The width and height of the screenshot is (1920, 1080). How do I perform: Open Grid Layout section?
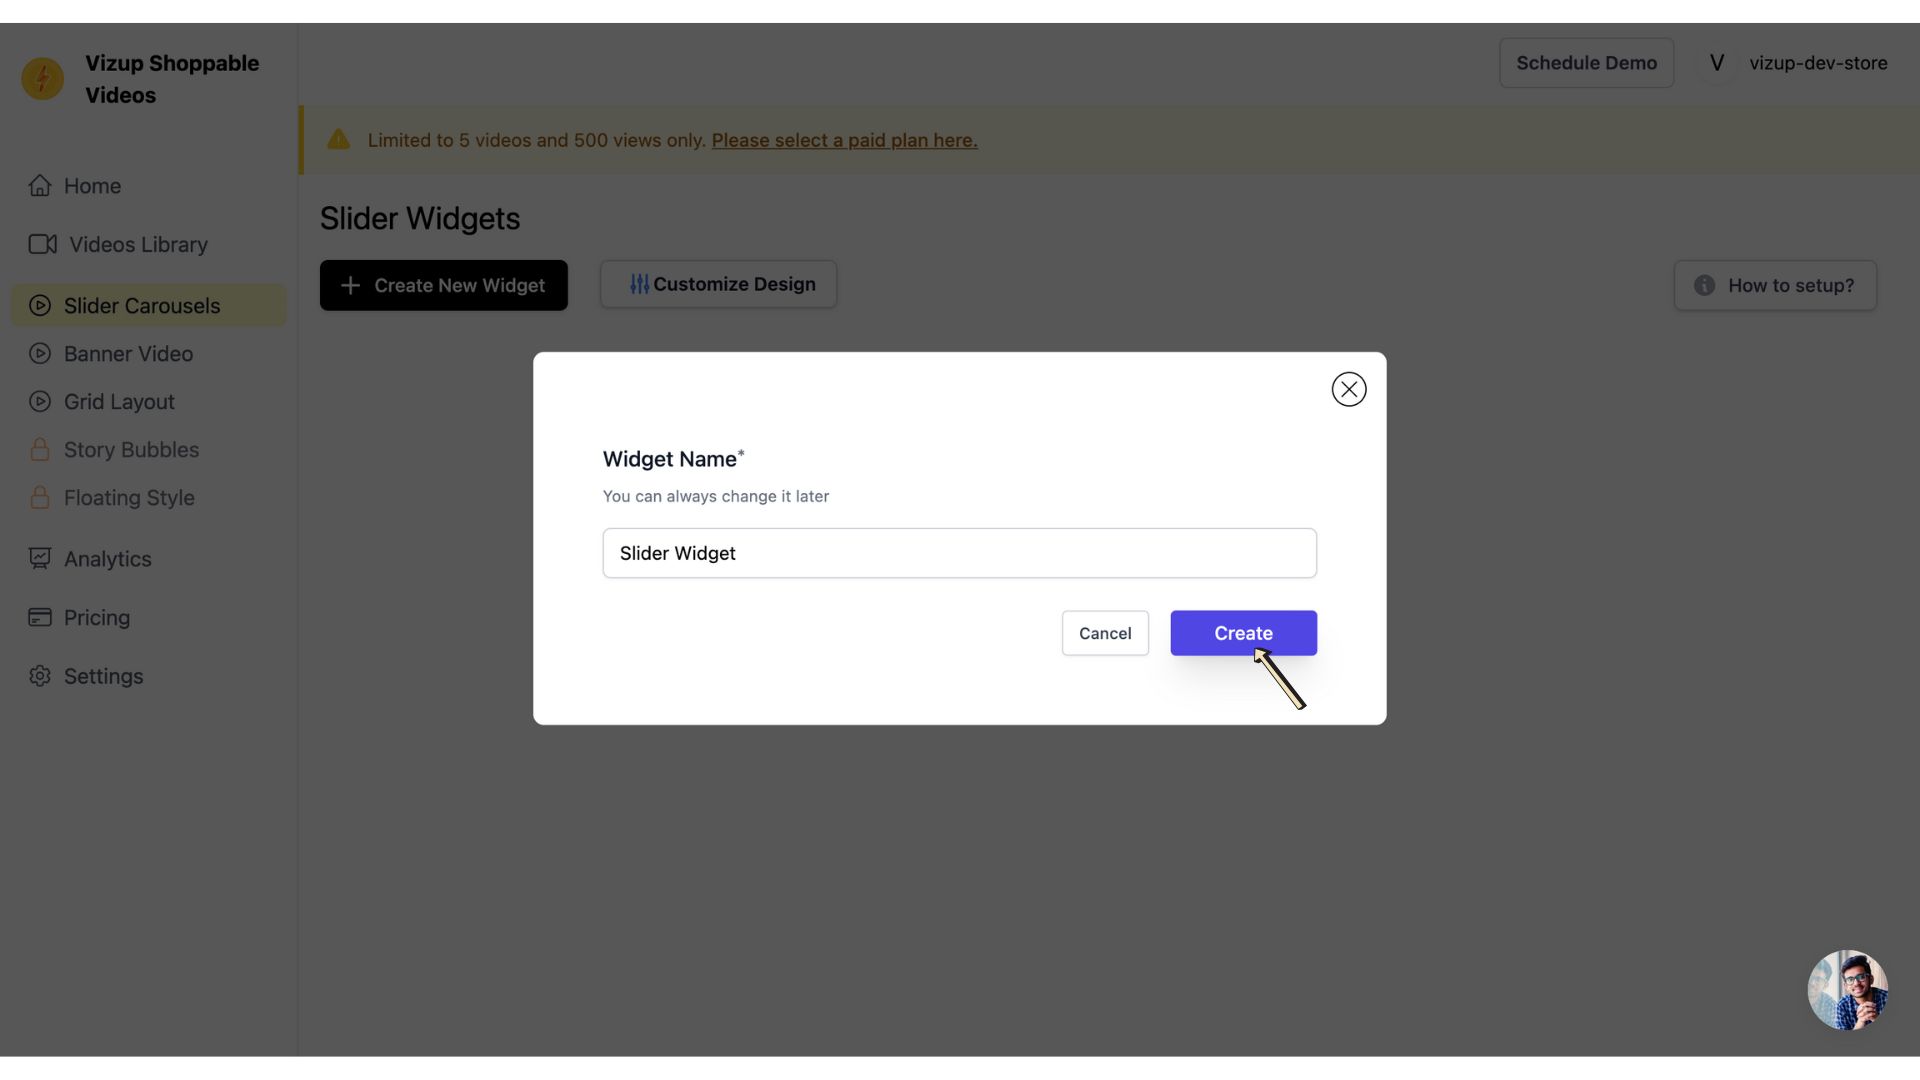pyautogui.click(x=119, y=401)
